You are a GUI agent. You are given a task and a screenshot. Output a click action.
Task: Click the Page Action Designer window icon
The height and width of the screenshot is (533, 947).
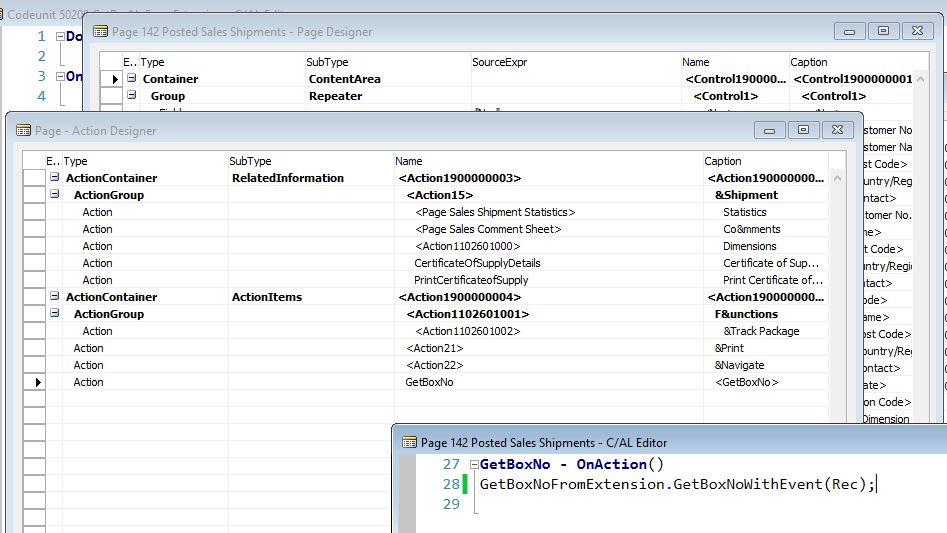tap(23, 130)
